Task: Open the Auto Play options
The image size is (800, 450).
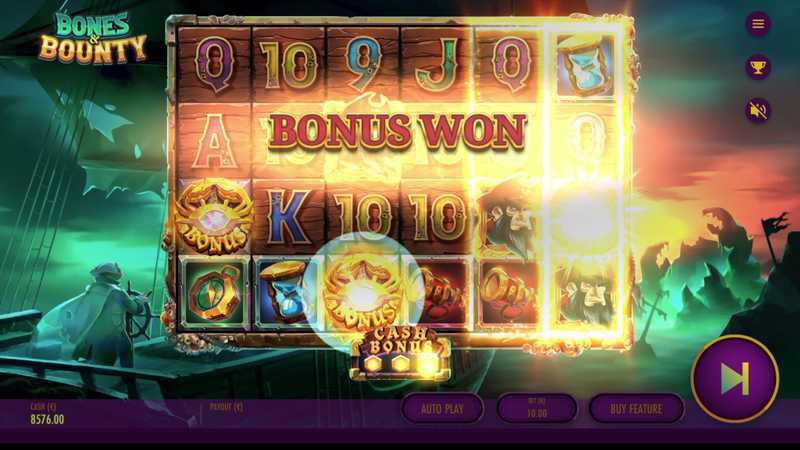Action: point(442,409)
